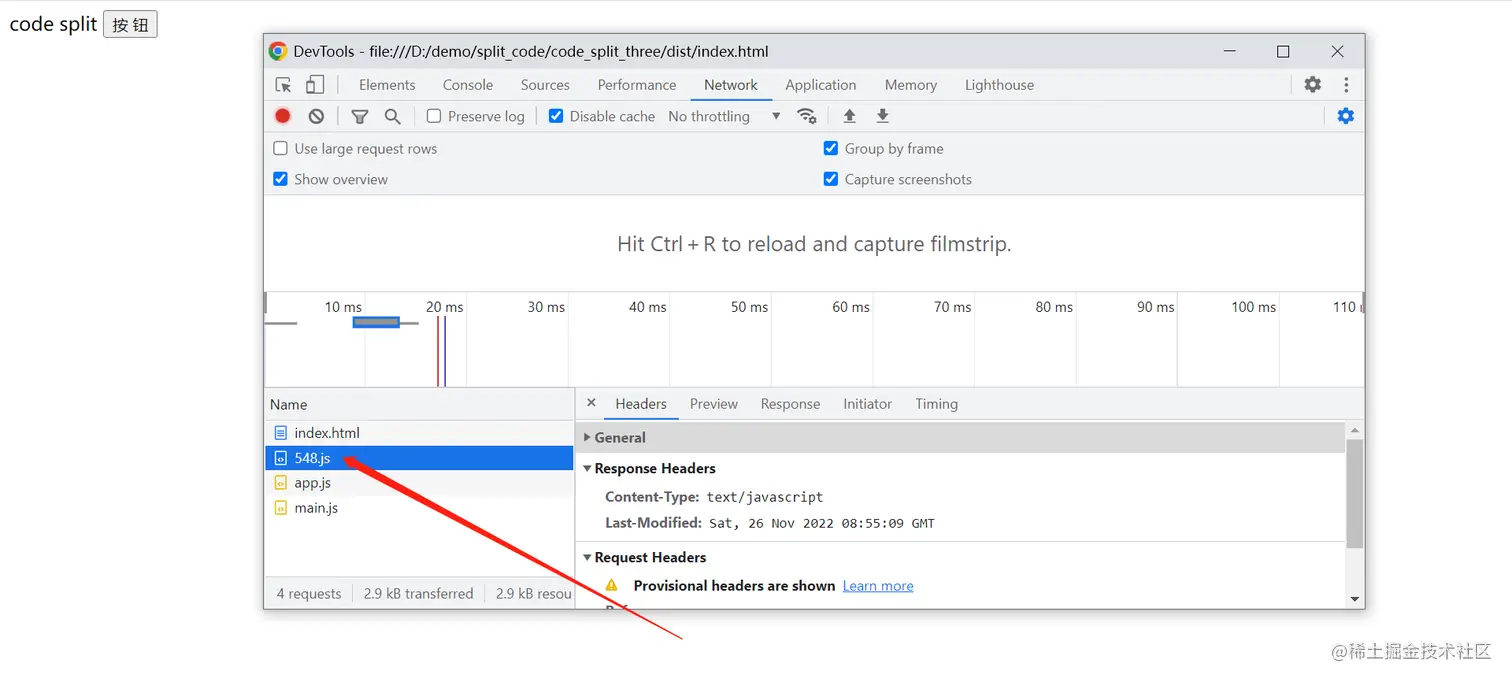The height and width of the screenshot is (682, 1512).
Task: Open the network search magnifier icon
Action: click(x=393, y=117)
